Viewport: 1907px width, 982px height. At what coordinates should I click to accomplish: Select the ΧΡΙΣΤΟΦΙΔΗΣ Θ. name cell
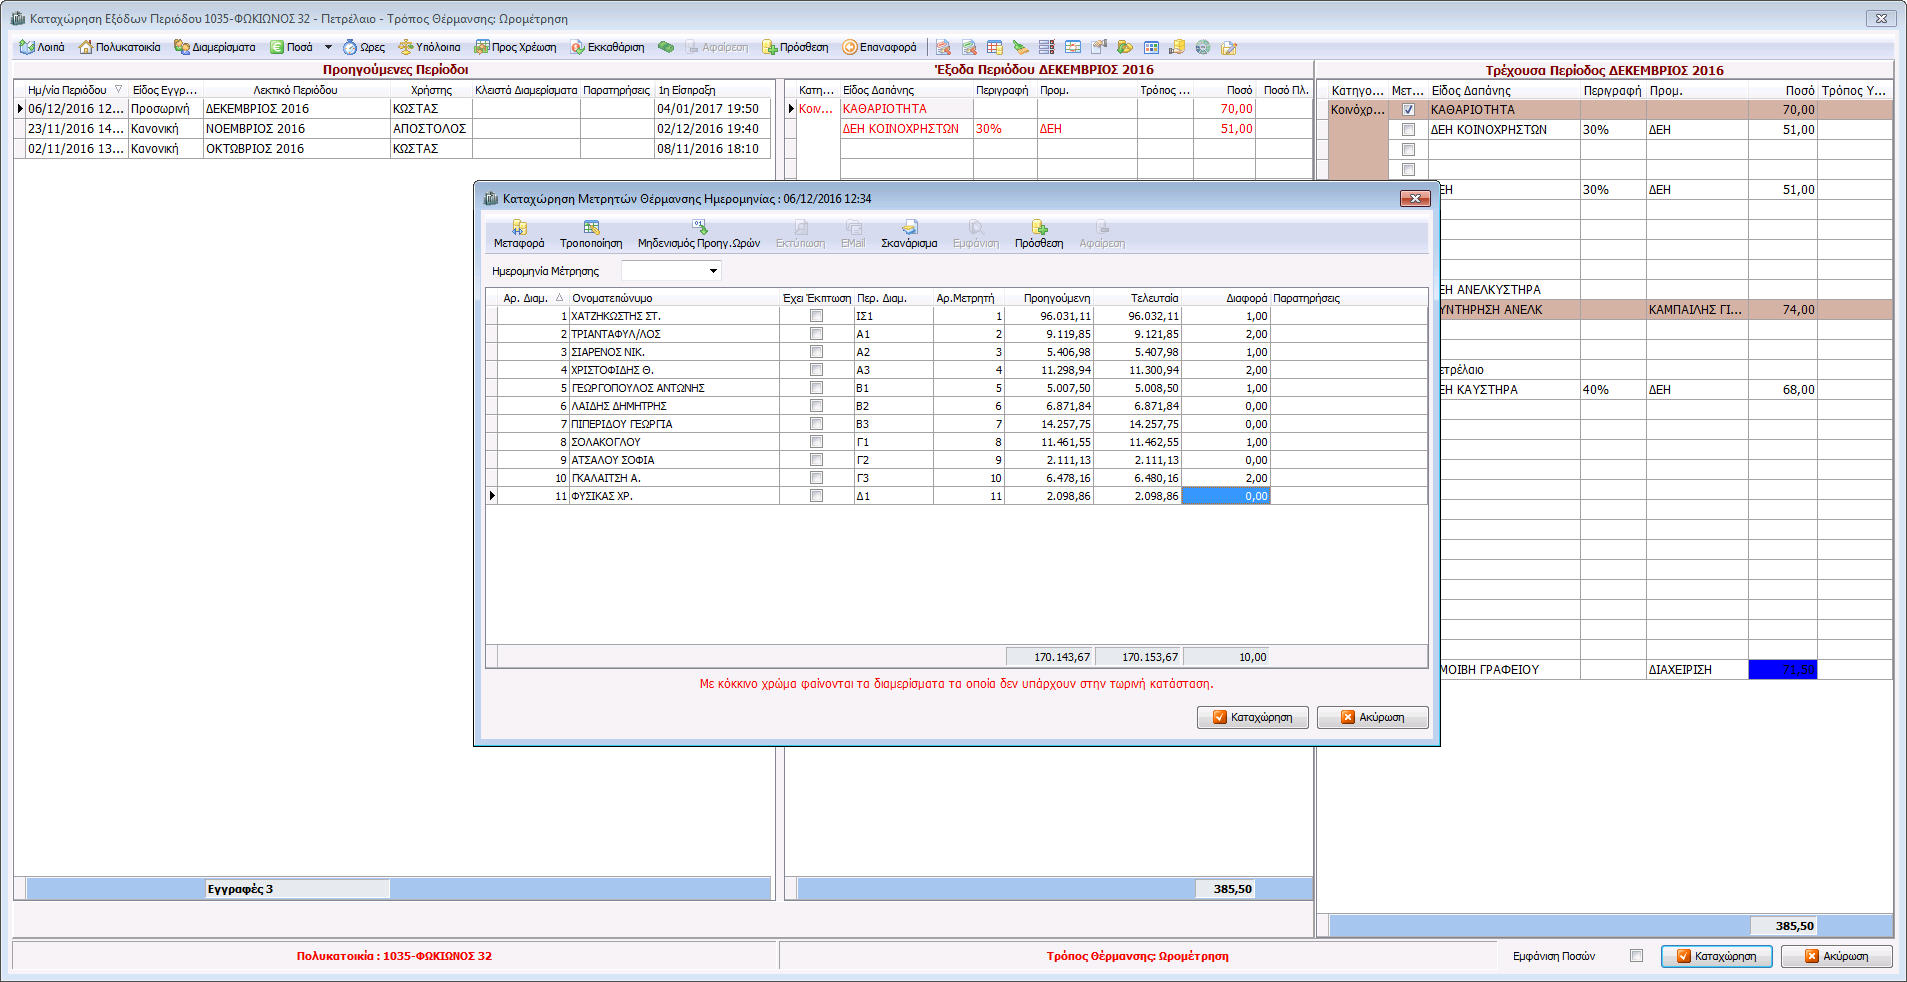tap(674, 370)
